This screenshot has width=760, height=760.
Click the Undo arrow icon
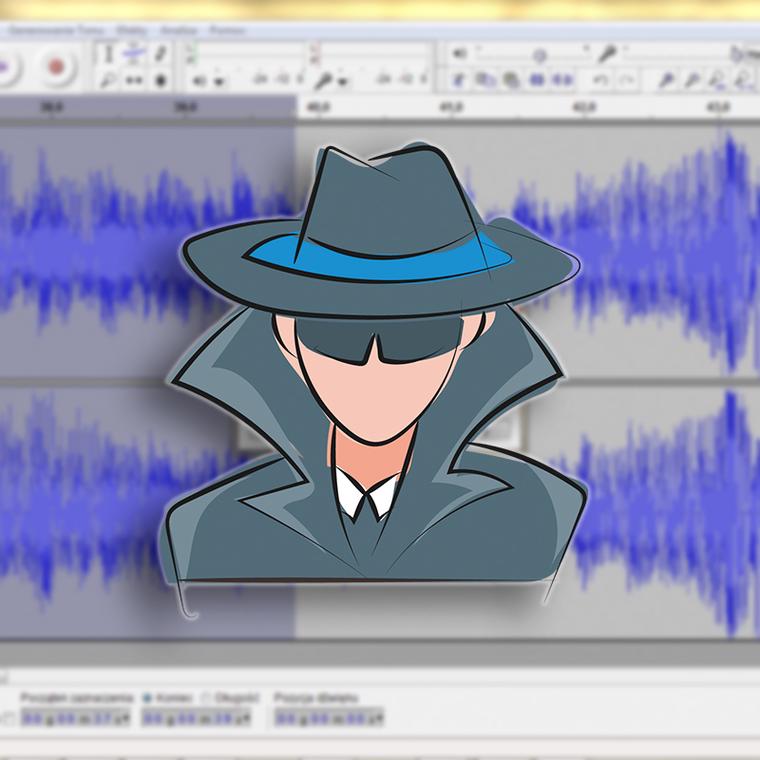[602, 81]
